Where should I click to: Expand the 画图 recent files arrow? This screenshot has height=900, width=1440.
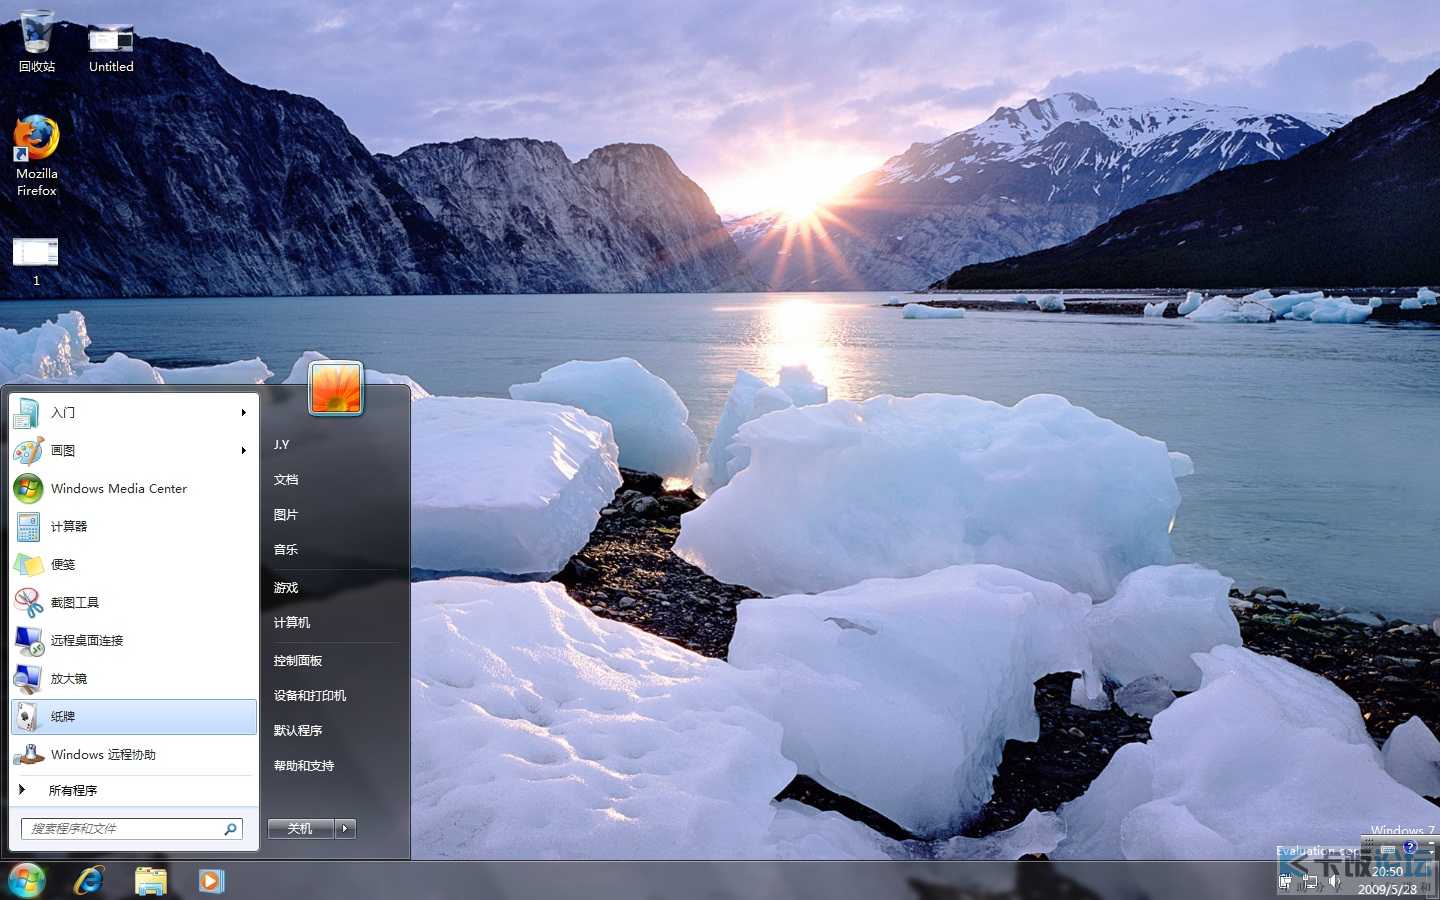click(x=243, y=450)
